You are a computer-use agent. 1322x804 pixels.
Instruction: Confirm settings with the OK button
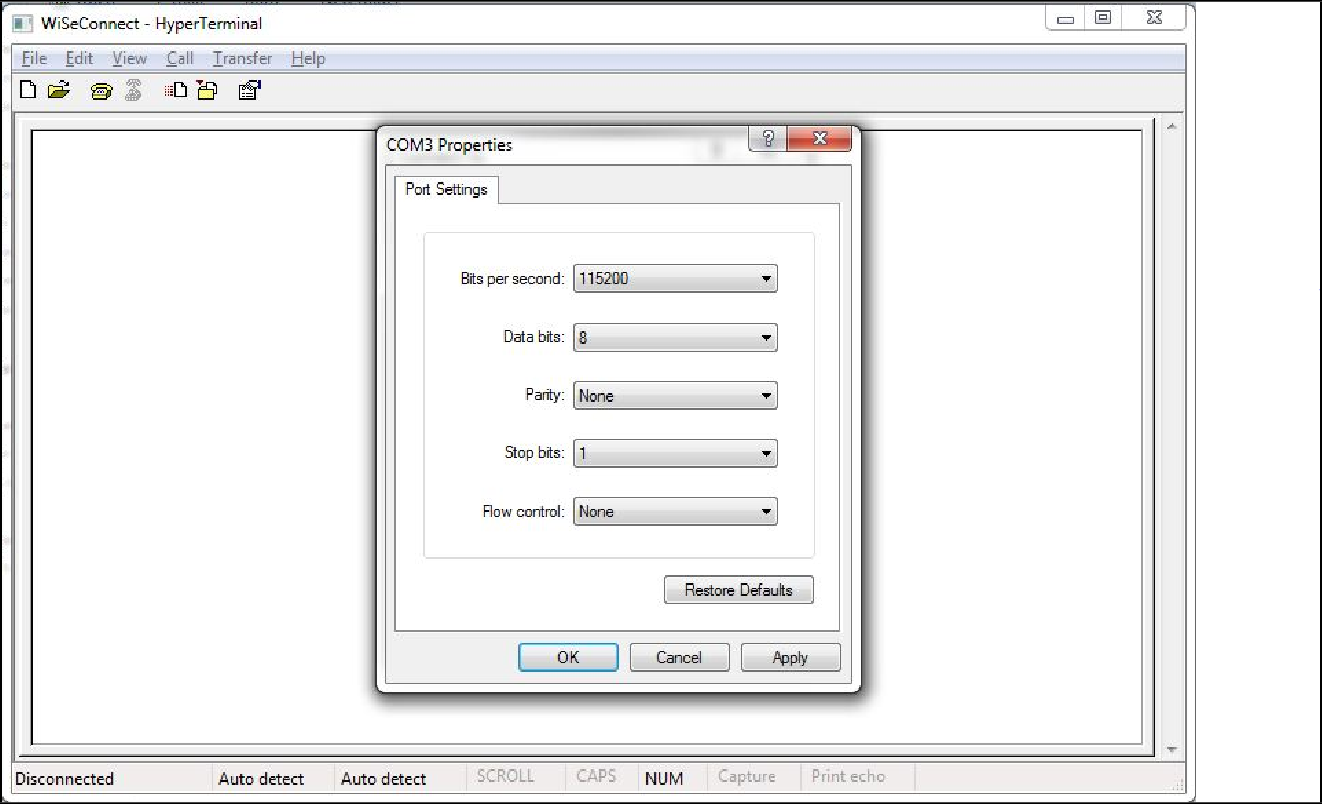coord(568,657)
